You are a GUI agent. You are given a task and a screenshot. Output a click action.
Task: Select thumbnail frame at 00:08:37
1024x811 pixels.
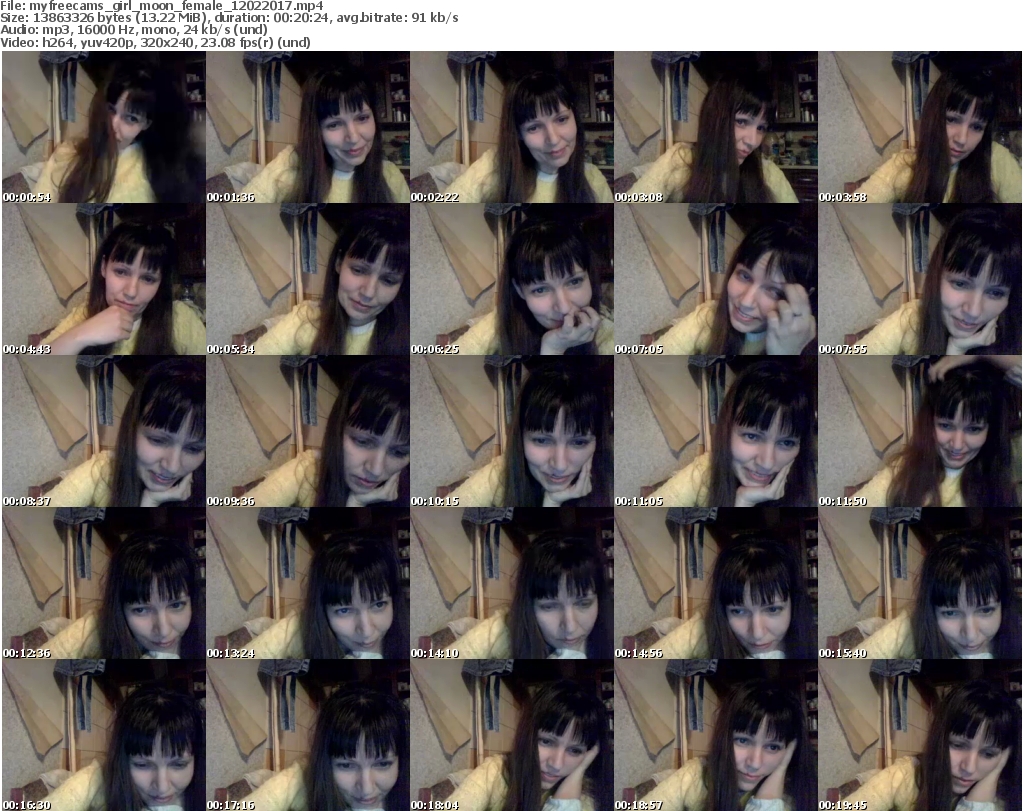pos(104,432)
